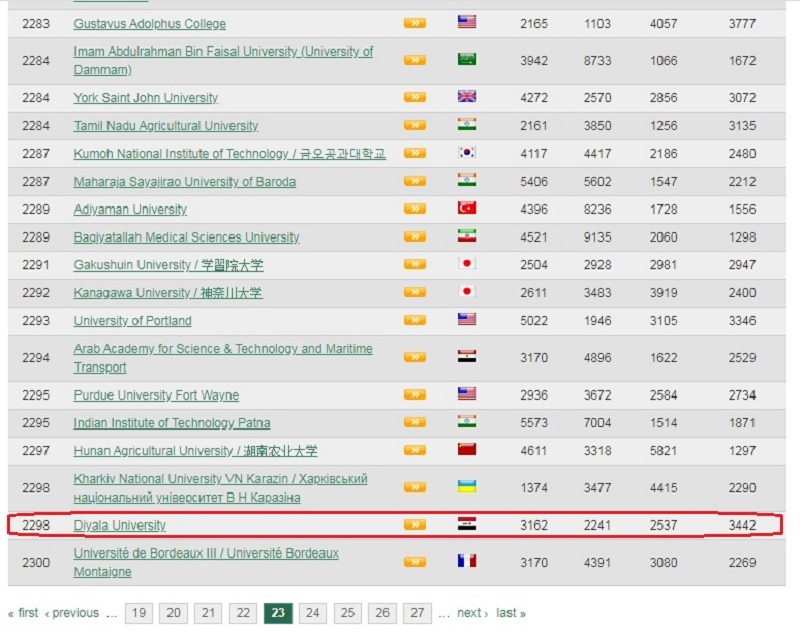Open details arrow for Adiyaman University

point(415,209)
